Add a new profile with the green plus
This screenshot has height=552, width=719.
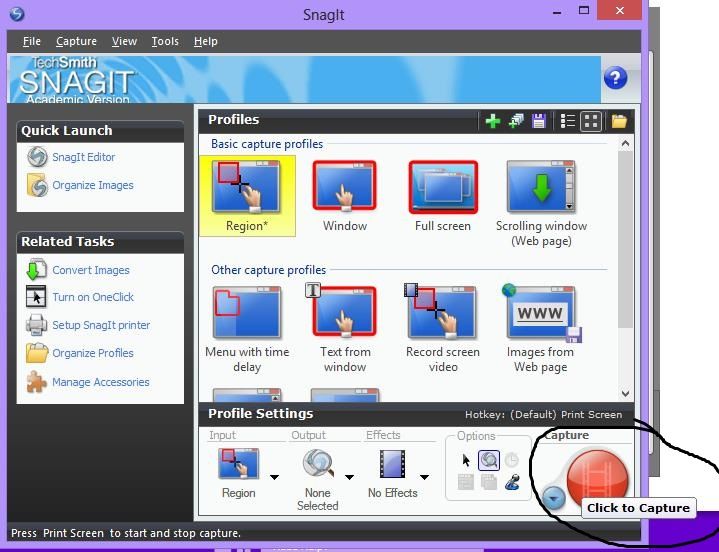(493, 121)
